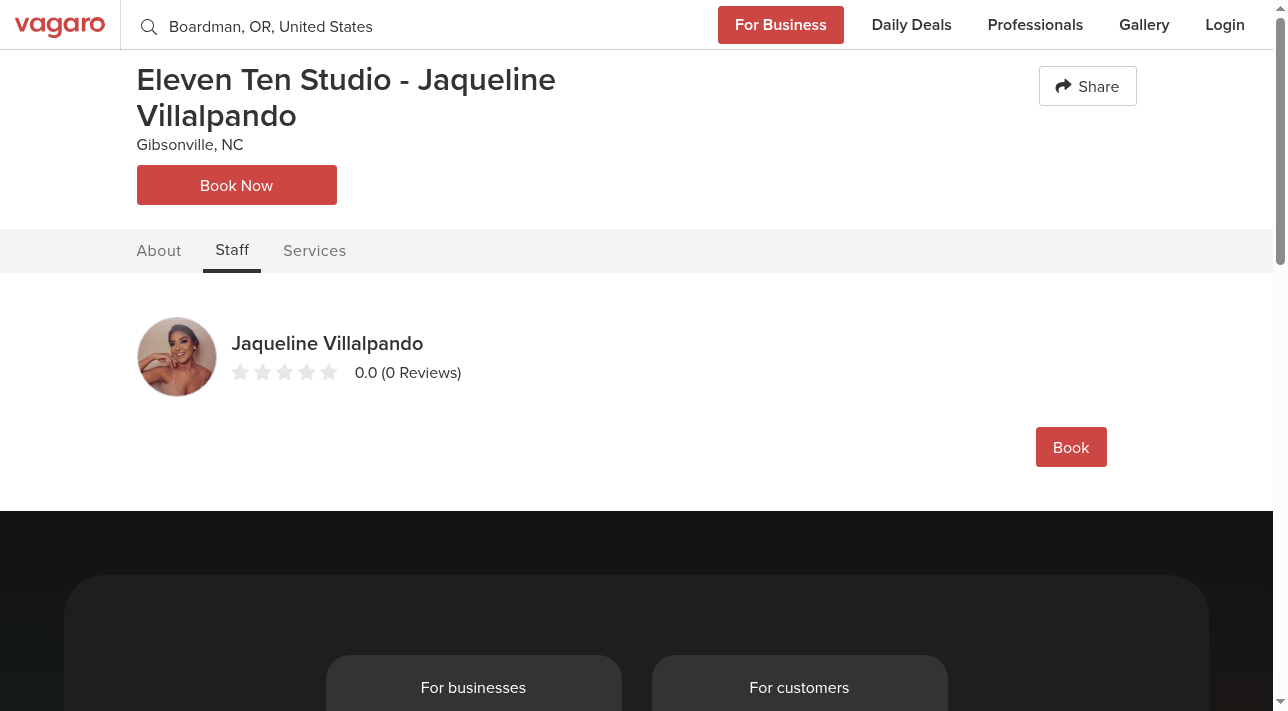Image resolution: width=1288 pixels, height=711 pixels.
Task: Click the scrollbar down arrow
Action: (1280, 703)
